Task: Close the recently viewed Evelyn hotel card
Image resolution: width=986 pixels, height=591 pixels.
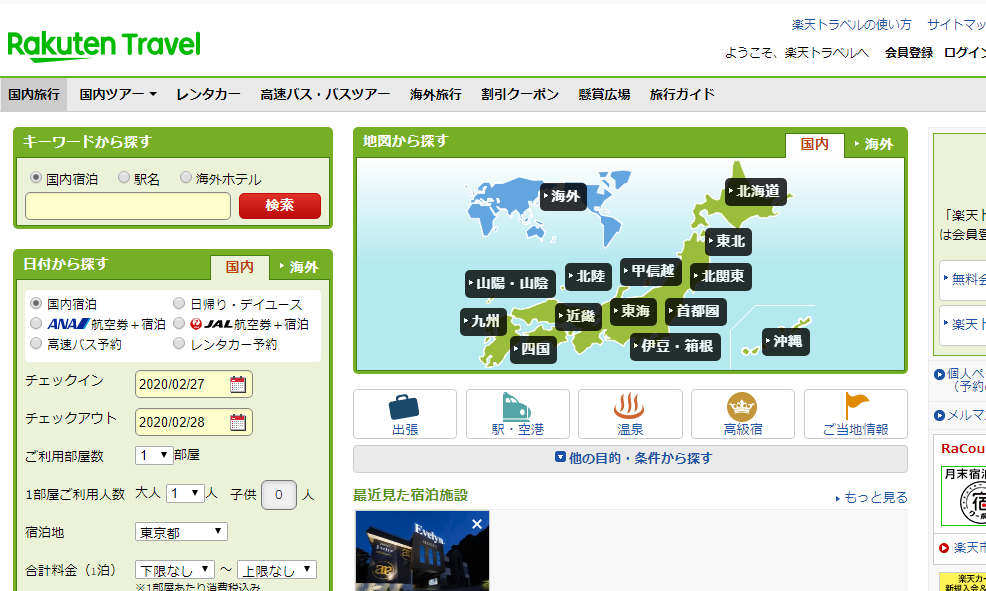Action: click(x=477, y=524)
